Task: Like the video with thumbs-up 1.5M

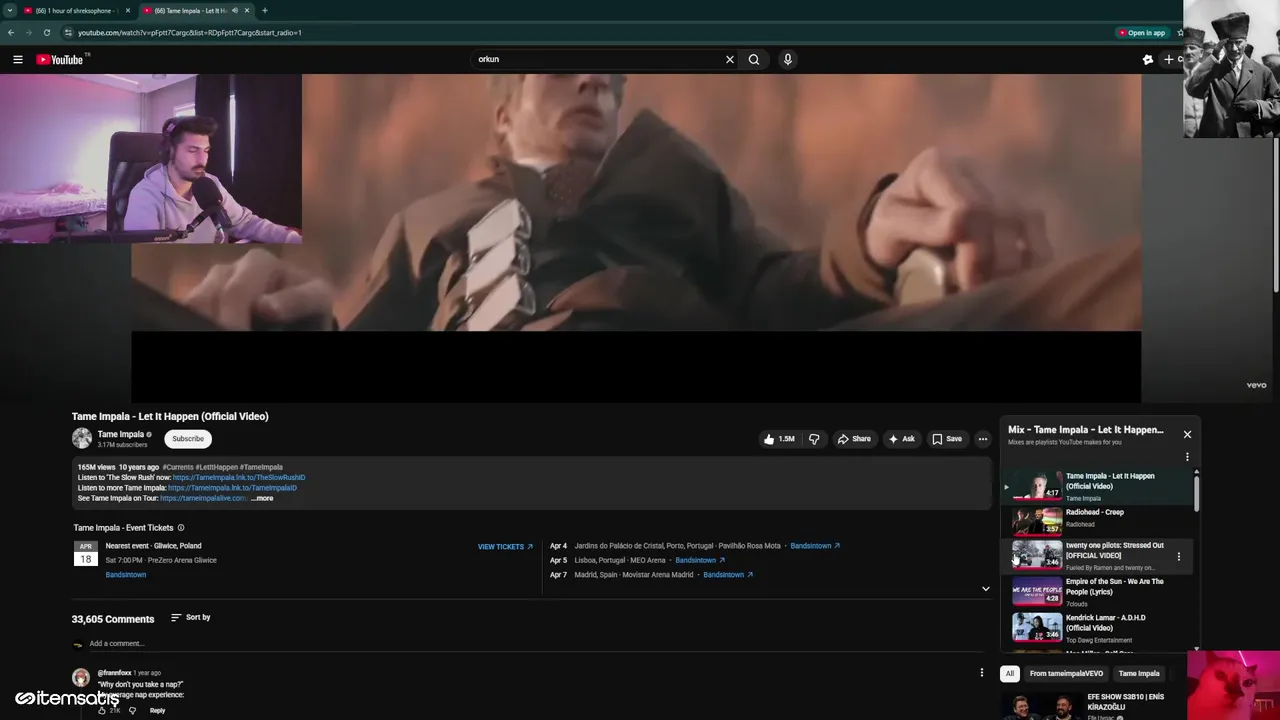Action: 778,439
